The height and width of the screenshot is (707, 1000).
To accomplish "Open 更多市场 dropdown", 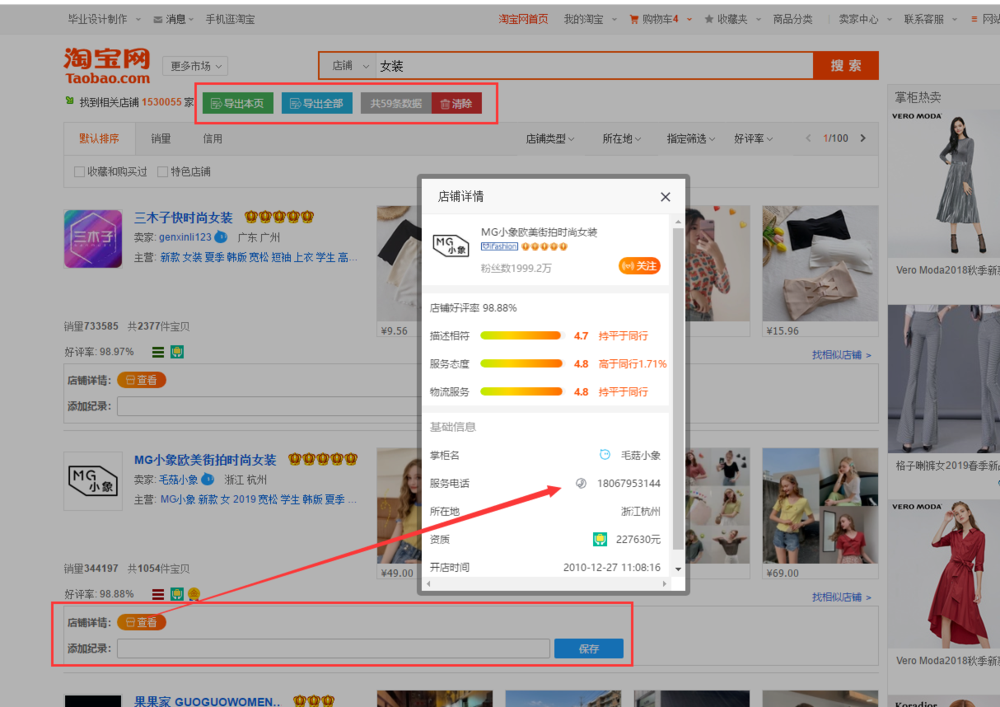I will pos(195,66).
